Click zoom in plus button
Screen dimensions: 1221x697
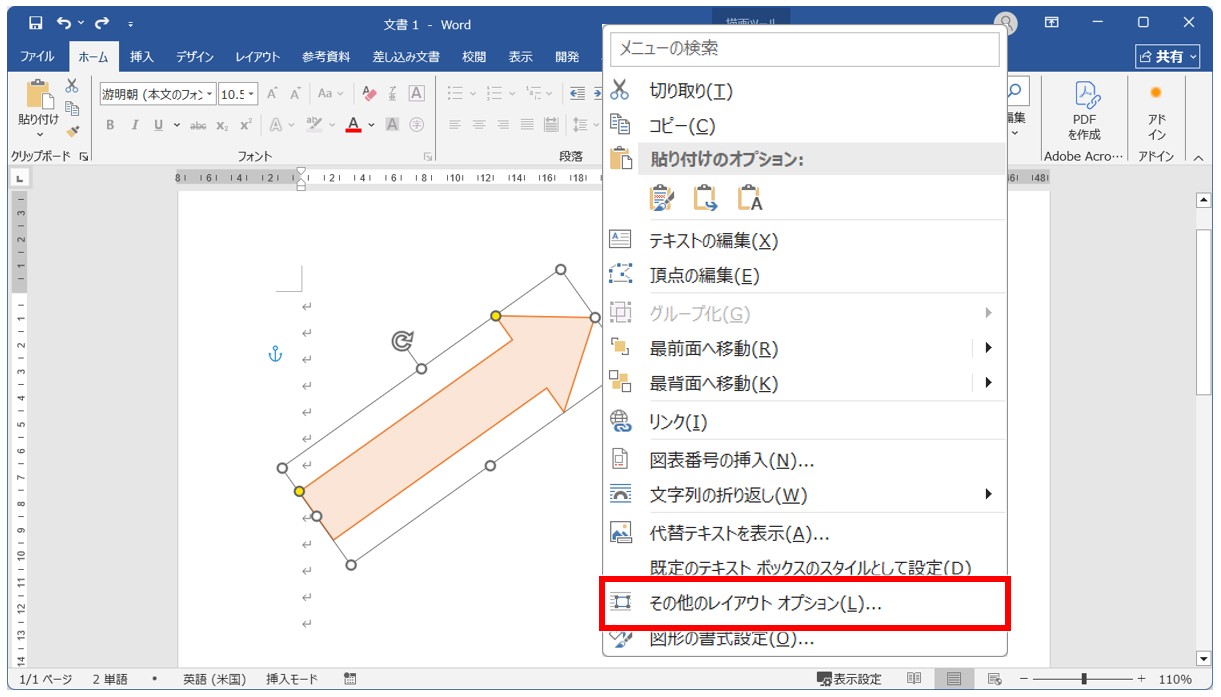click(1142, 679)
